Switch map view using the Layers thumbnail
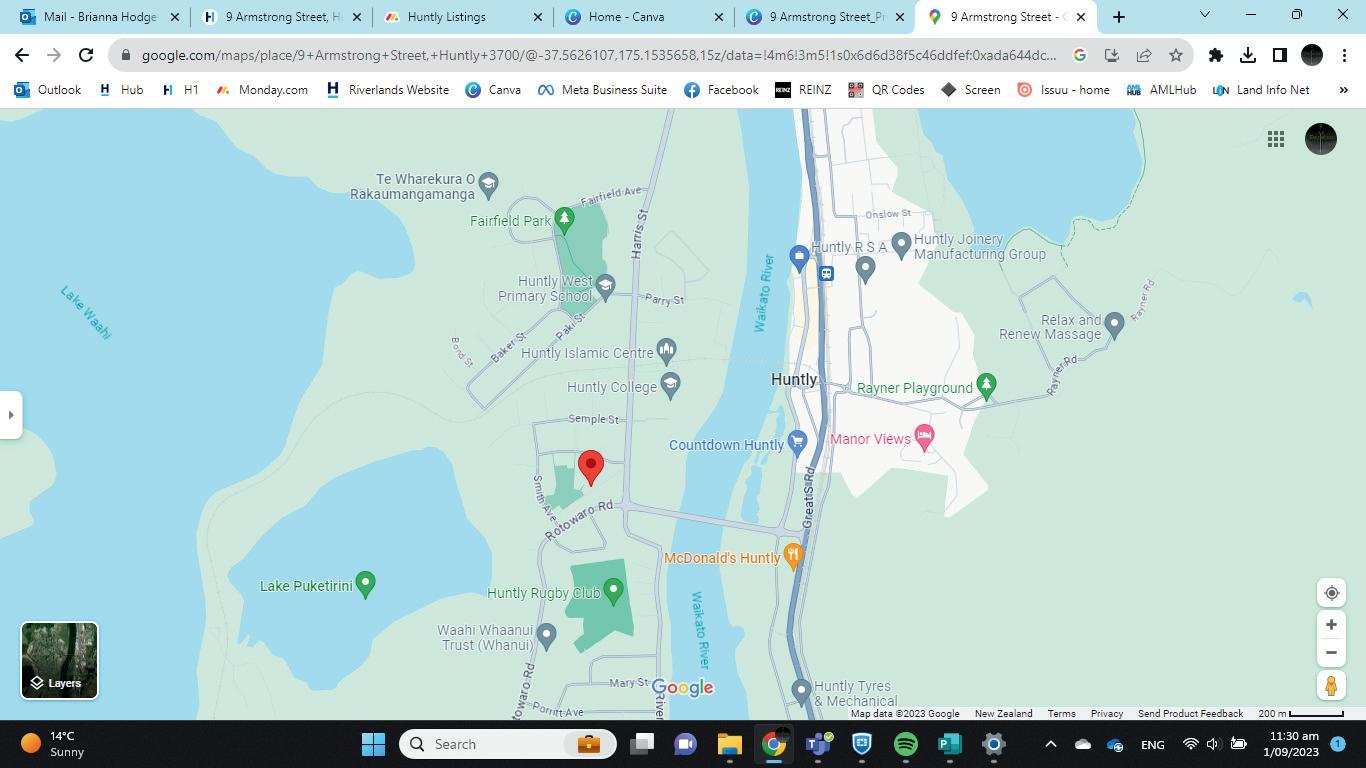1366x768 pixels. 60,660
